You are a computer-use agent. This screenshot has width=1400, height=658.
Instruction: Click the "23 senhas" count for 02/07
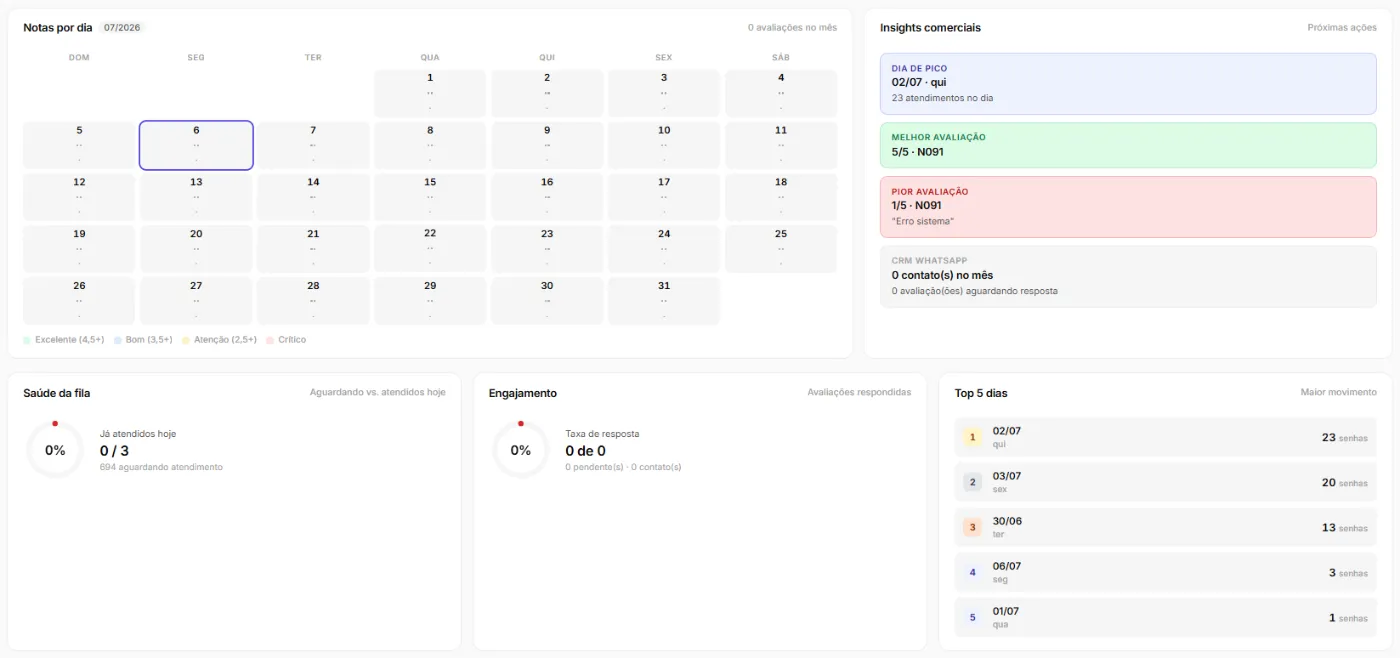(x=1344, y=437)
